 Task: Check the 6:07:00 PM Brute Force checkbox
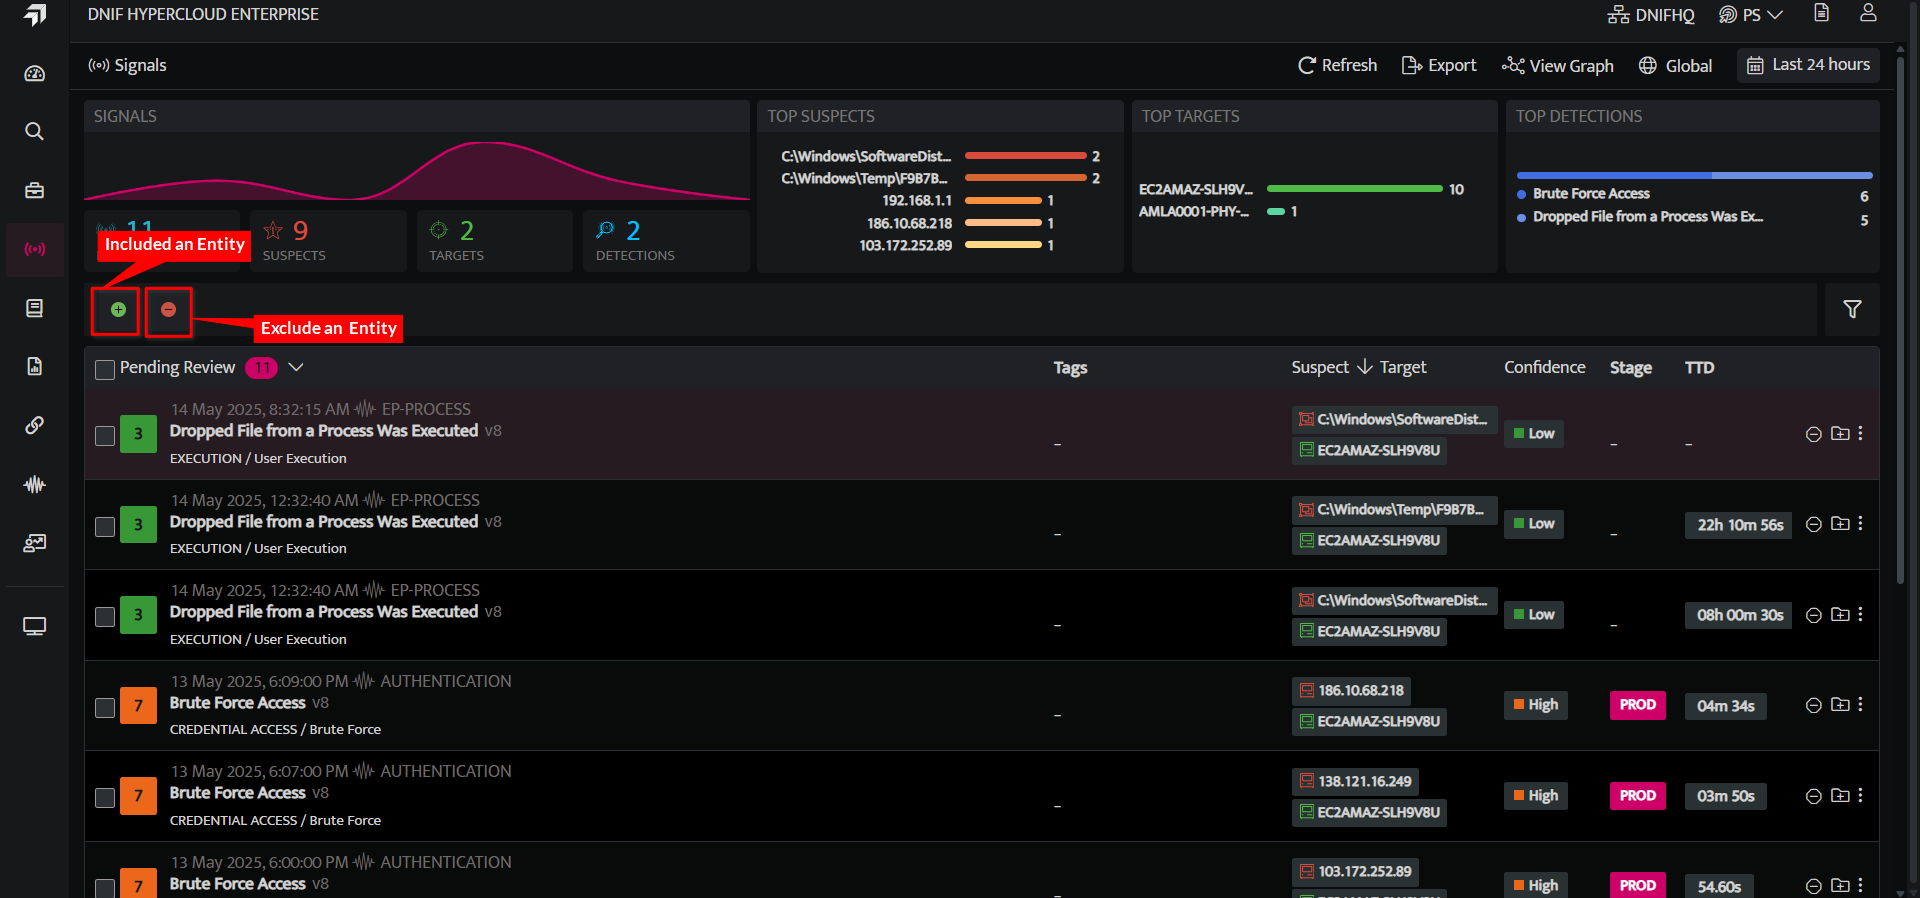[105, 798]
